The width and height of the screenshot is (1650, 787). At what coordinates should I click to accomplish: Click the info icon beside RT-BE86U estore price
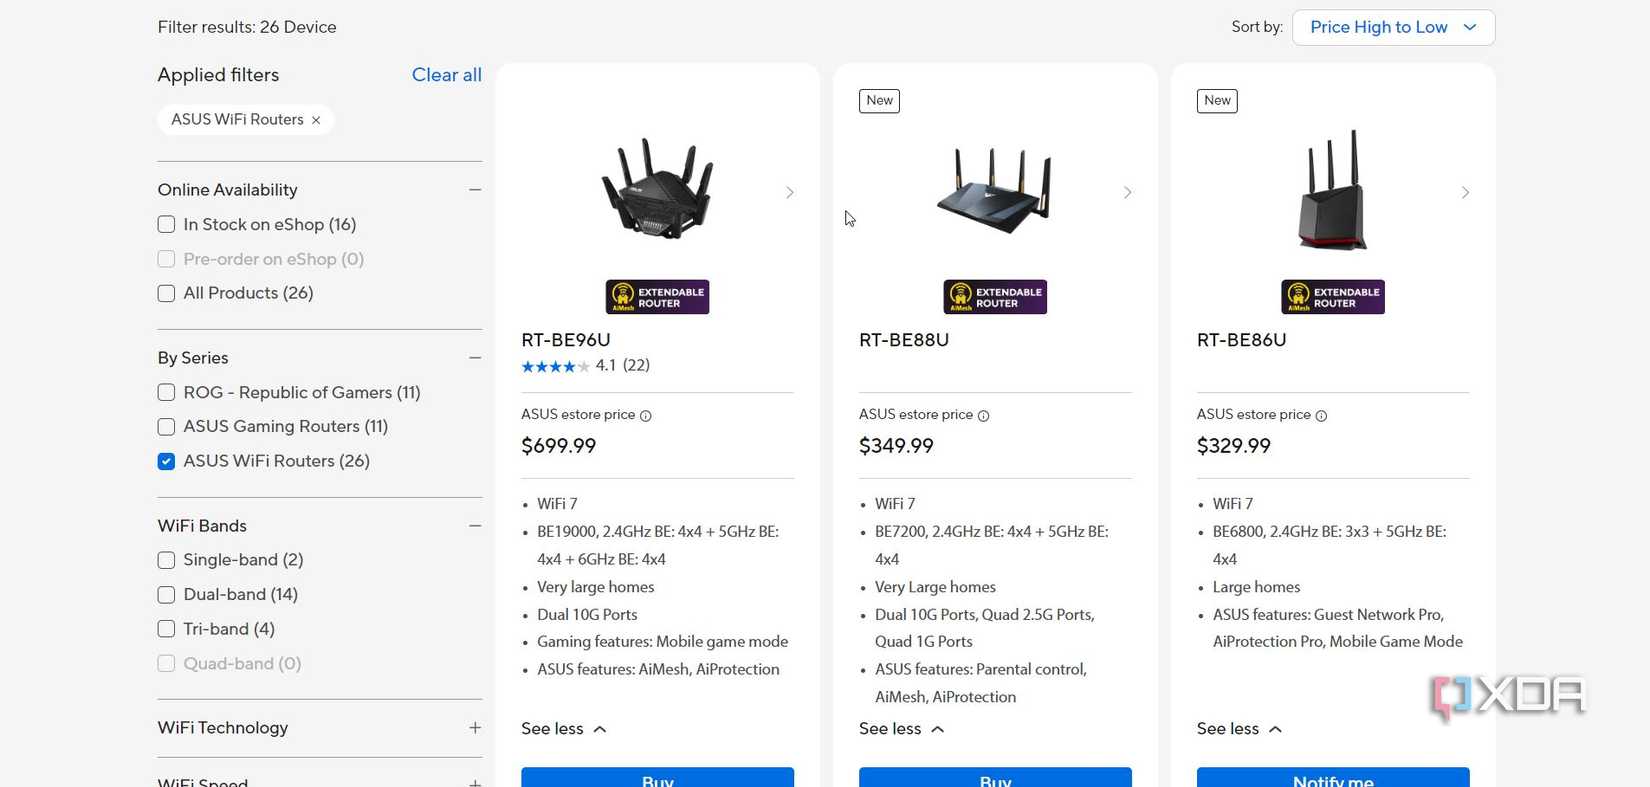tap(1321, 415)
